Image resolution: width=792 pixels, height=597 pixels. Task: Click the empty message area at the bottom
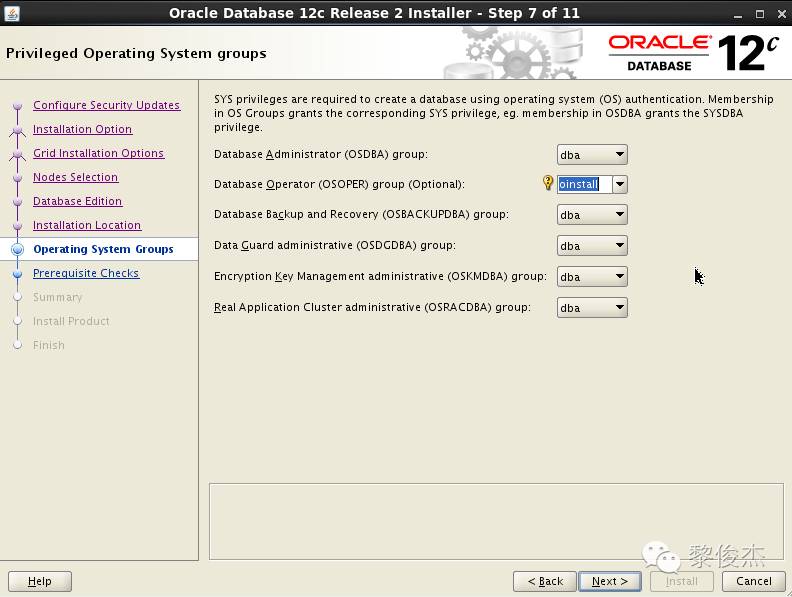[x=496, y=521]
